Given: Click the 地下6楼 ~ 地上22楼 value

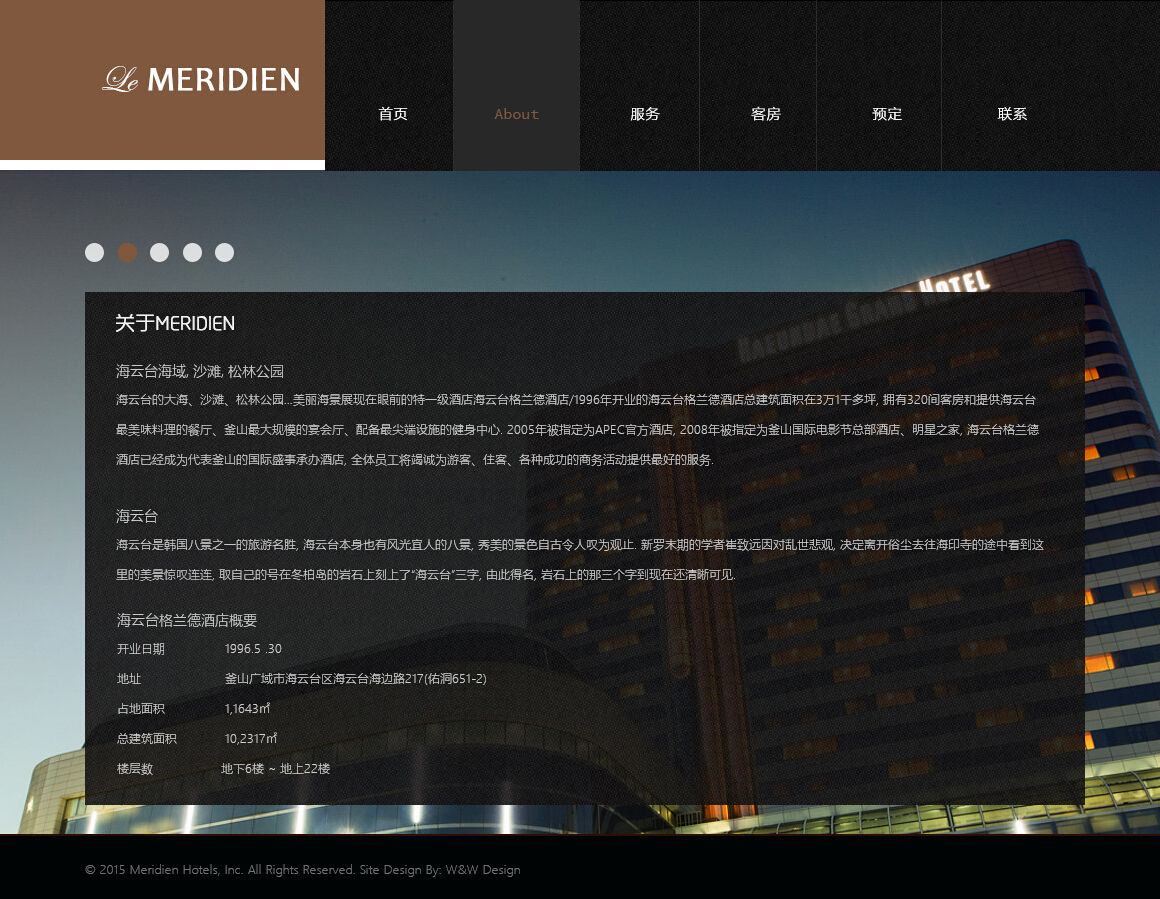Looking at the screenshot, I should point(275,769).
